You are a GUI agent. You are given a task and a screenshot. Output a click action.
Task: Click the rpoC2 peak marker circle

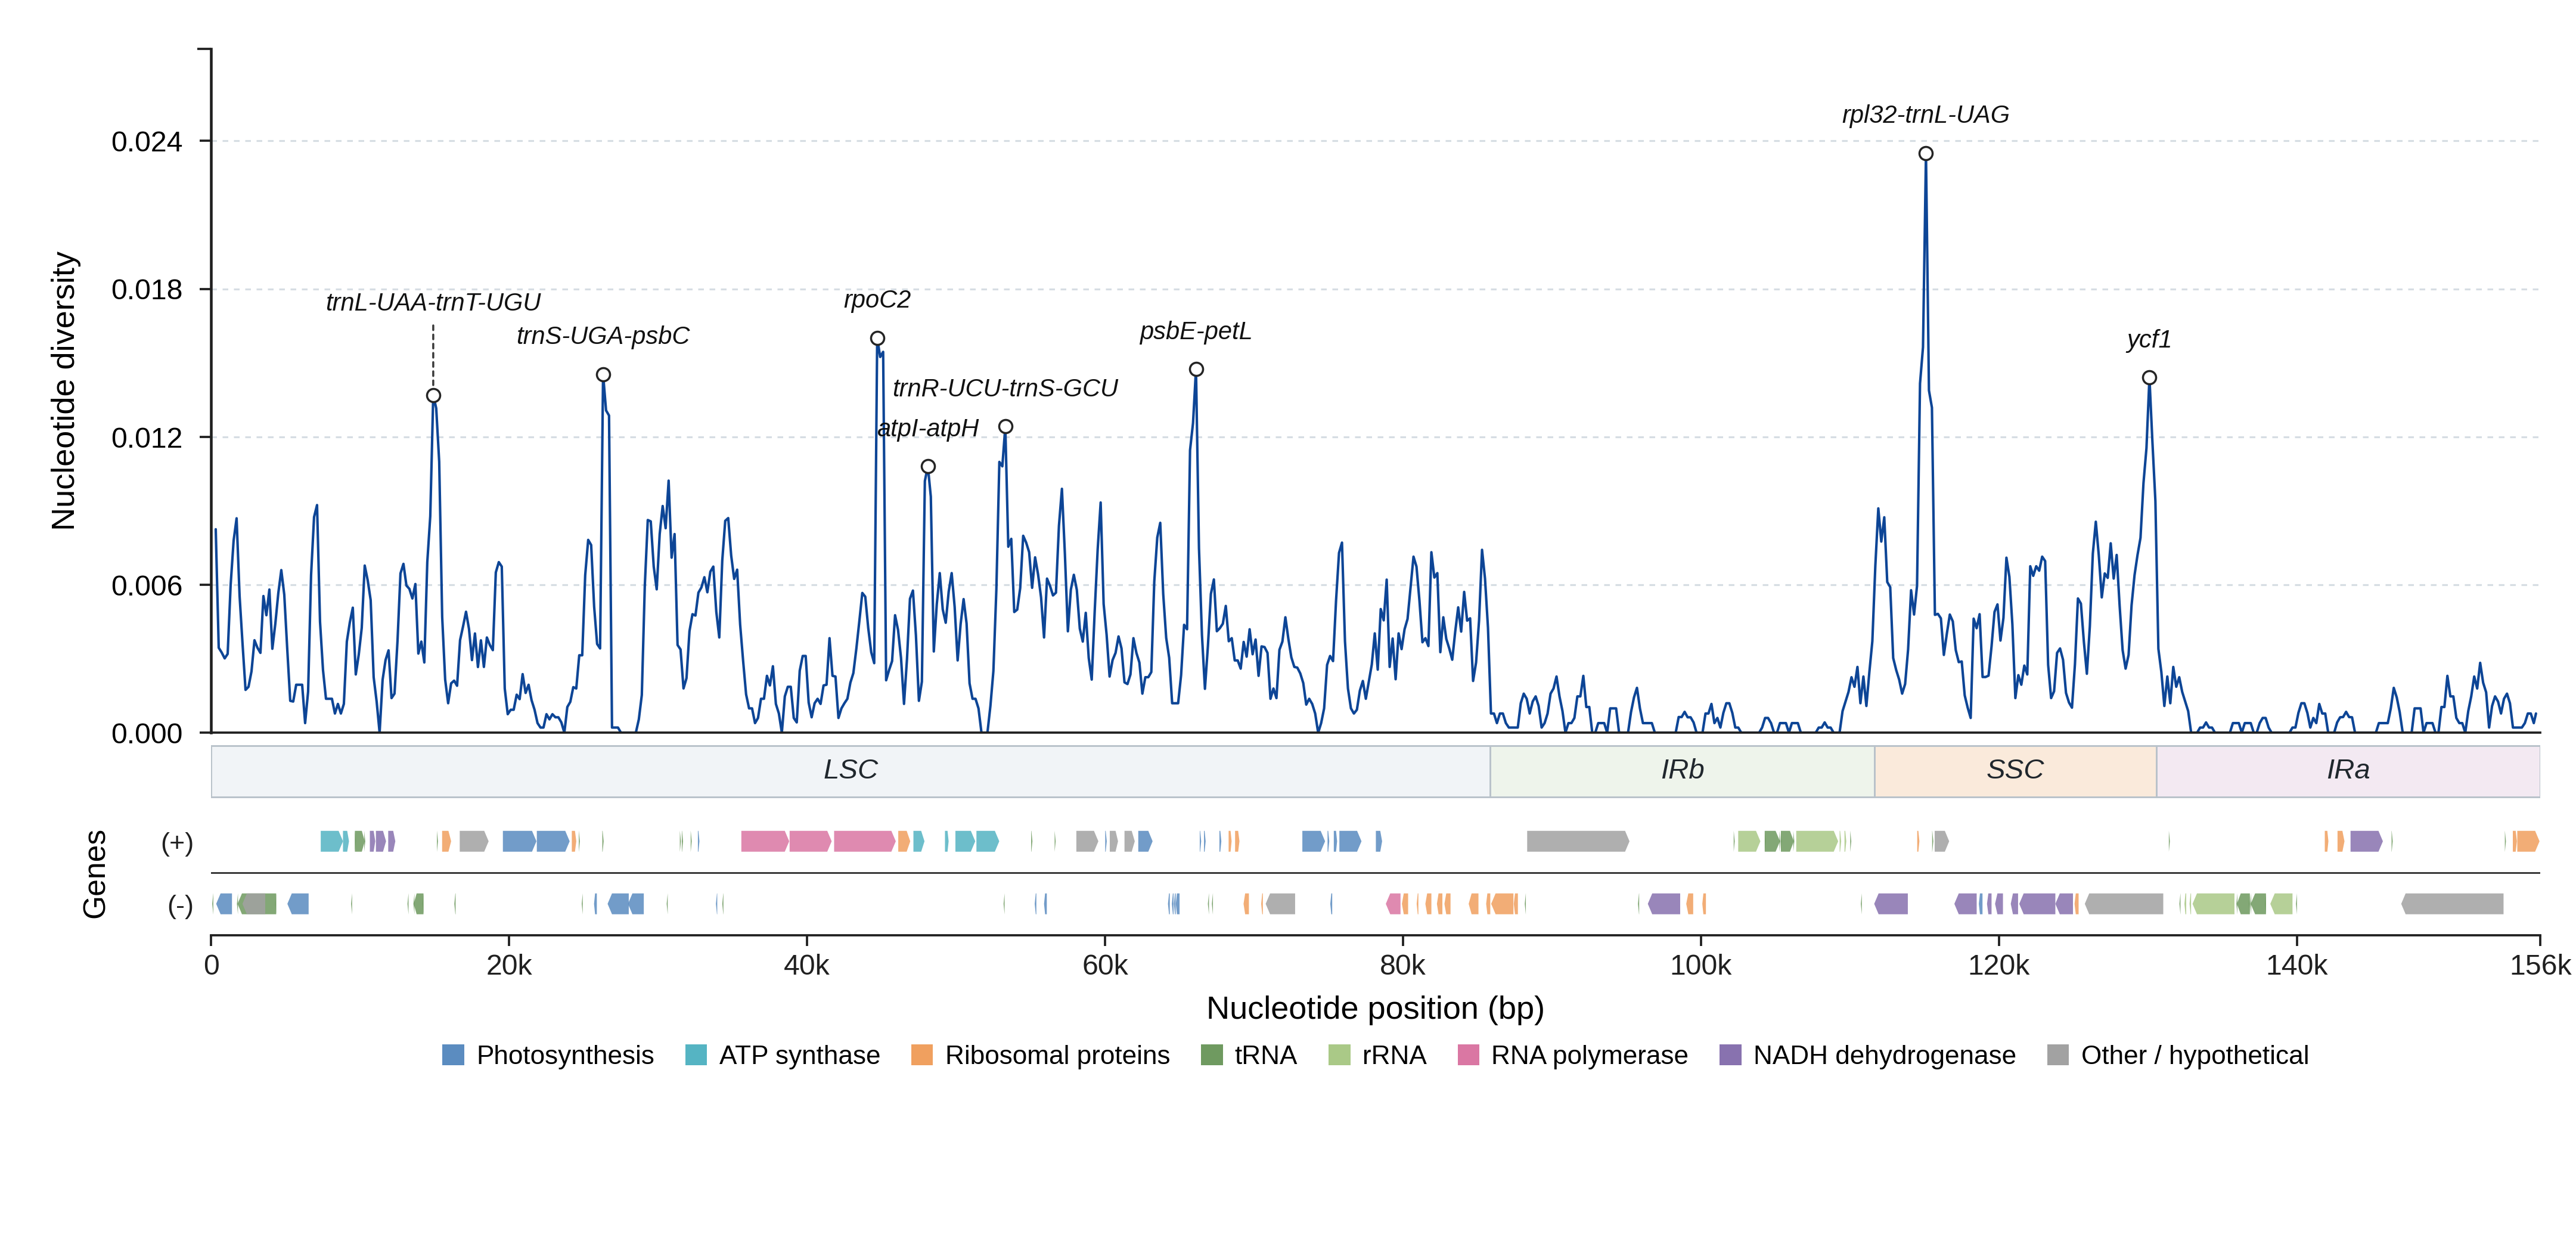coord(877,339)
